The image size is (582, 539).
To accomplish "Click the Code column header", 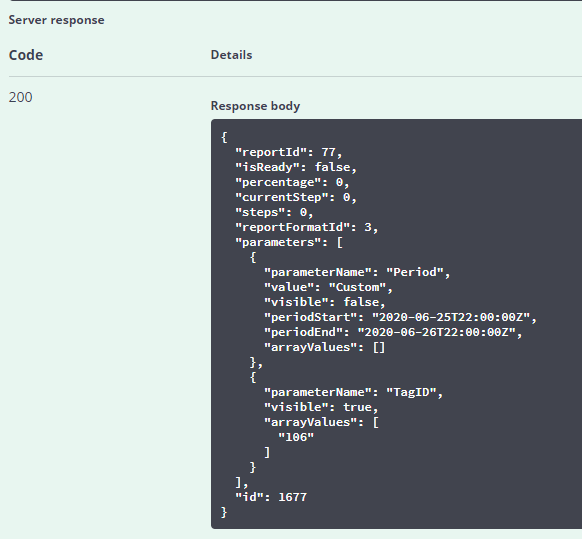I will point(26,55).
